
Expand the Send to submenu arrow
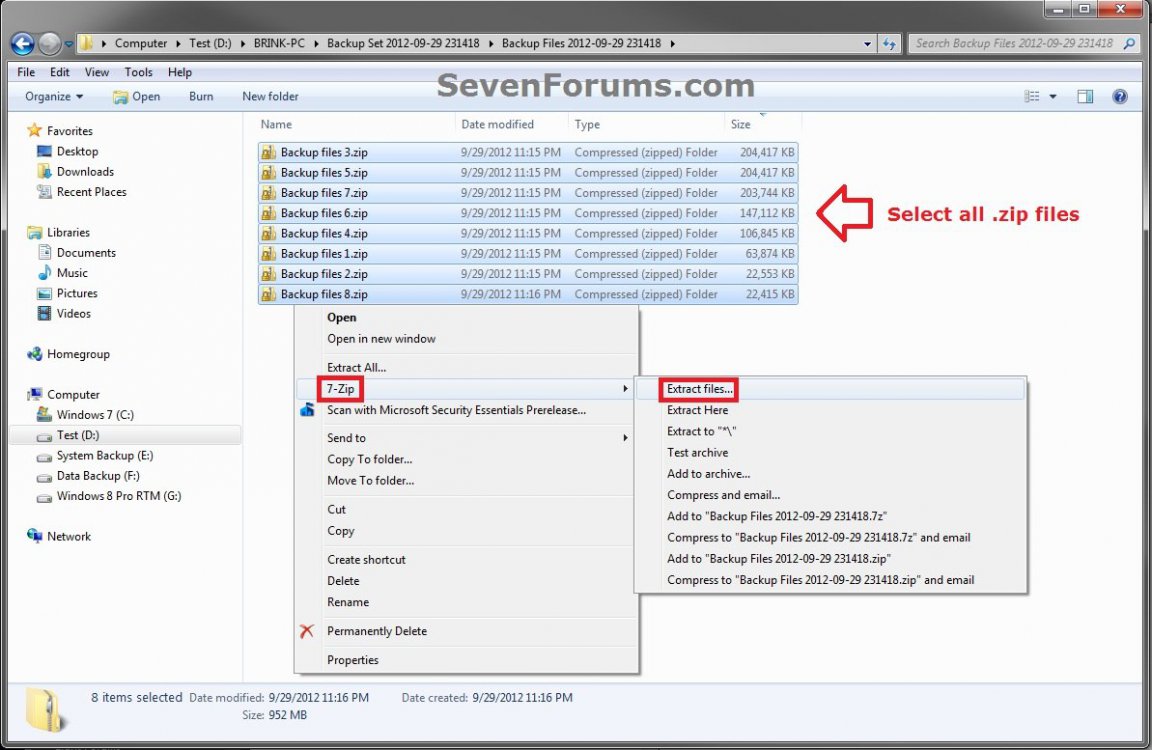tap(626, 437)
